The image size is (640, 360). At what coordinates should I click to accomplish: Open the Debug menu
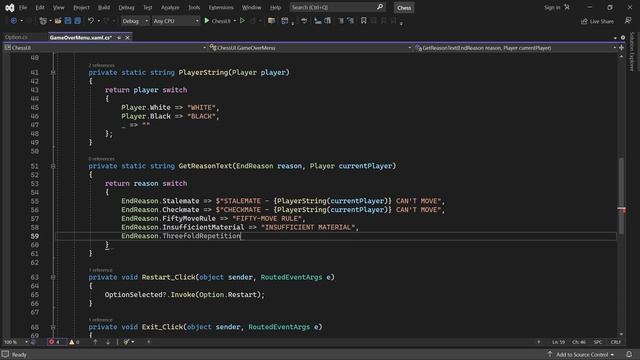[126, 7]
